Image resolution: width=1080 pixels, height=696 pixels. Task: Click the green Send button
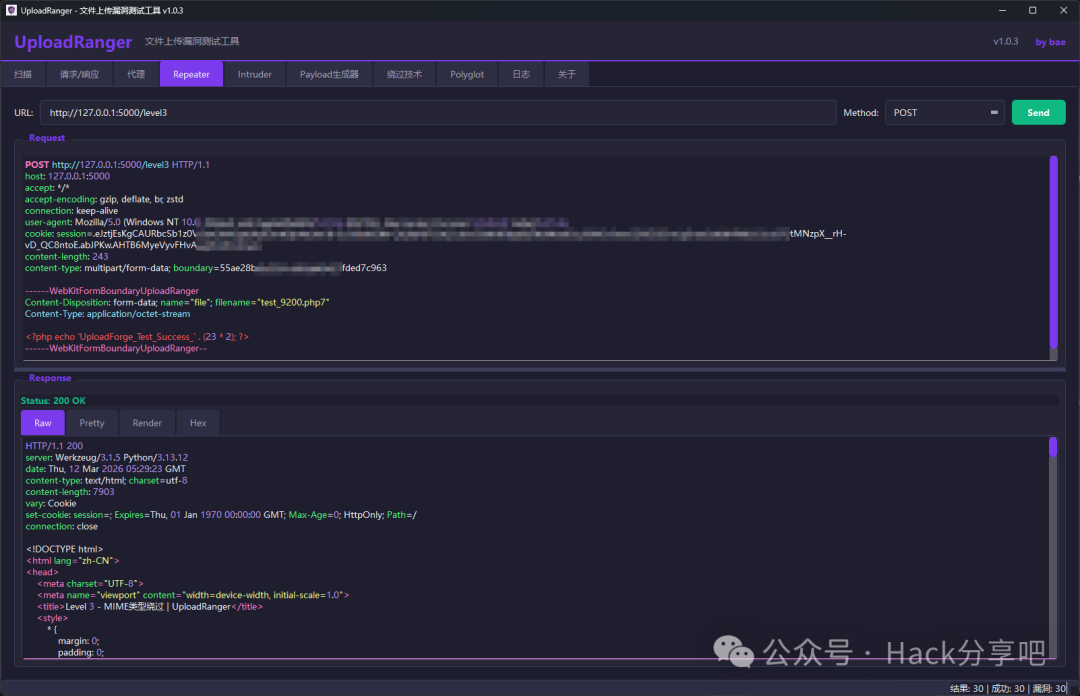point(1038,112)
